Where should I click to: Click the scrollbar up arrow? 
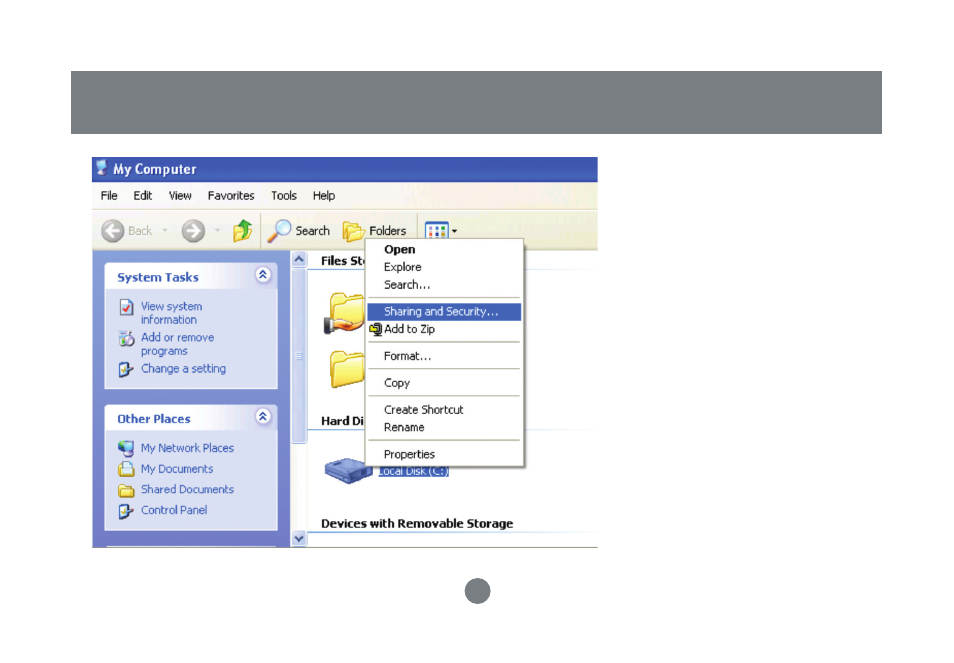tap(299, 260)
